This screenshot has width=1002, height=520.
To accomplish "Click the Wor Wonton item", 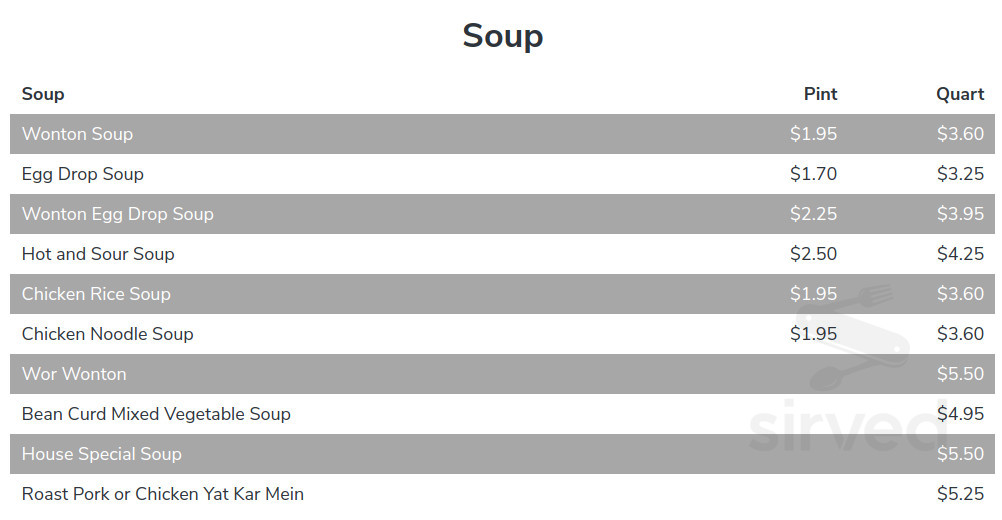I will 74,374.
